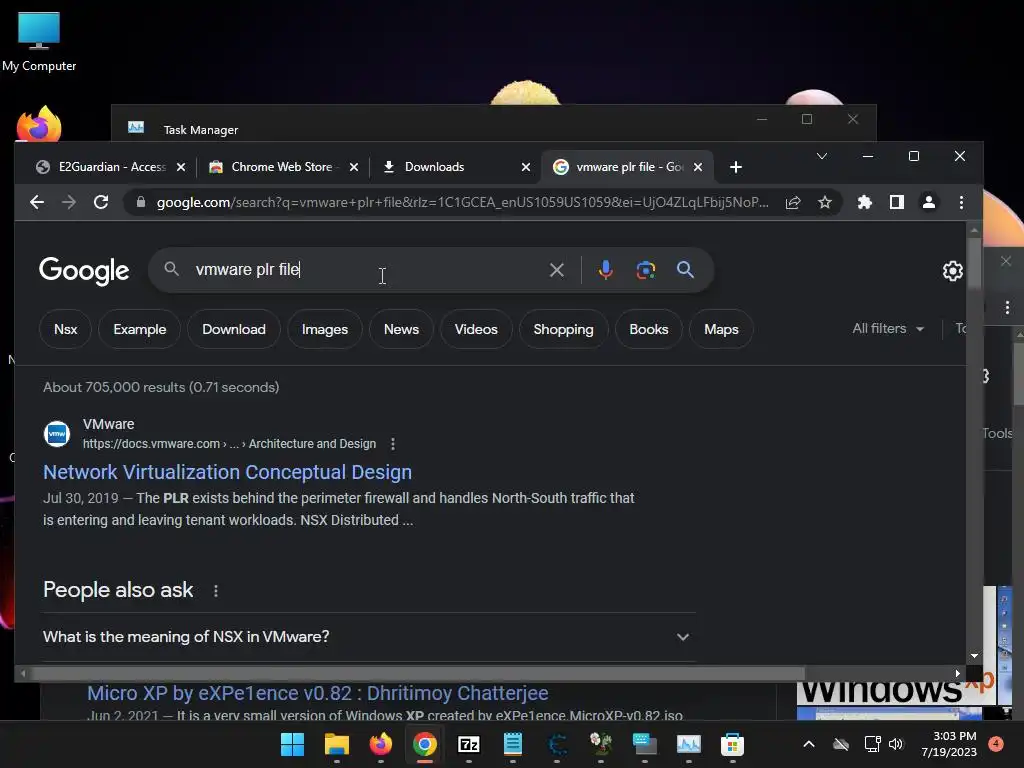View site info via padlock icon
Screen dimensions: 1024x768
(x=140, y=202)
